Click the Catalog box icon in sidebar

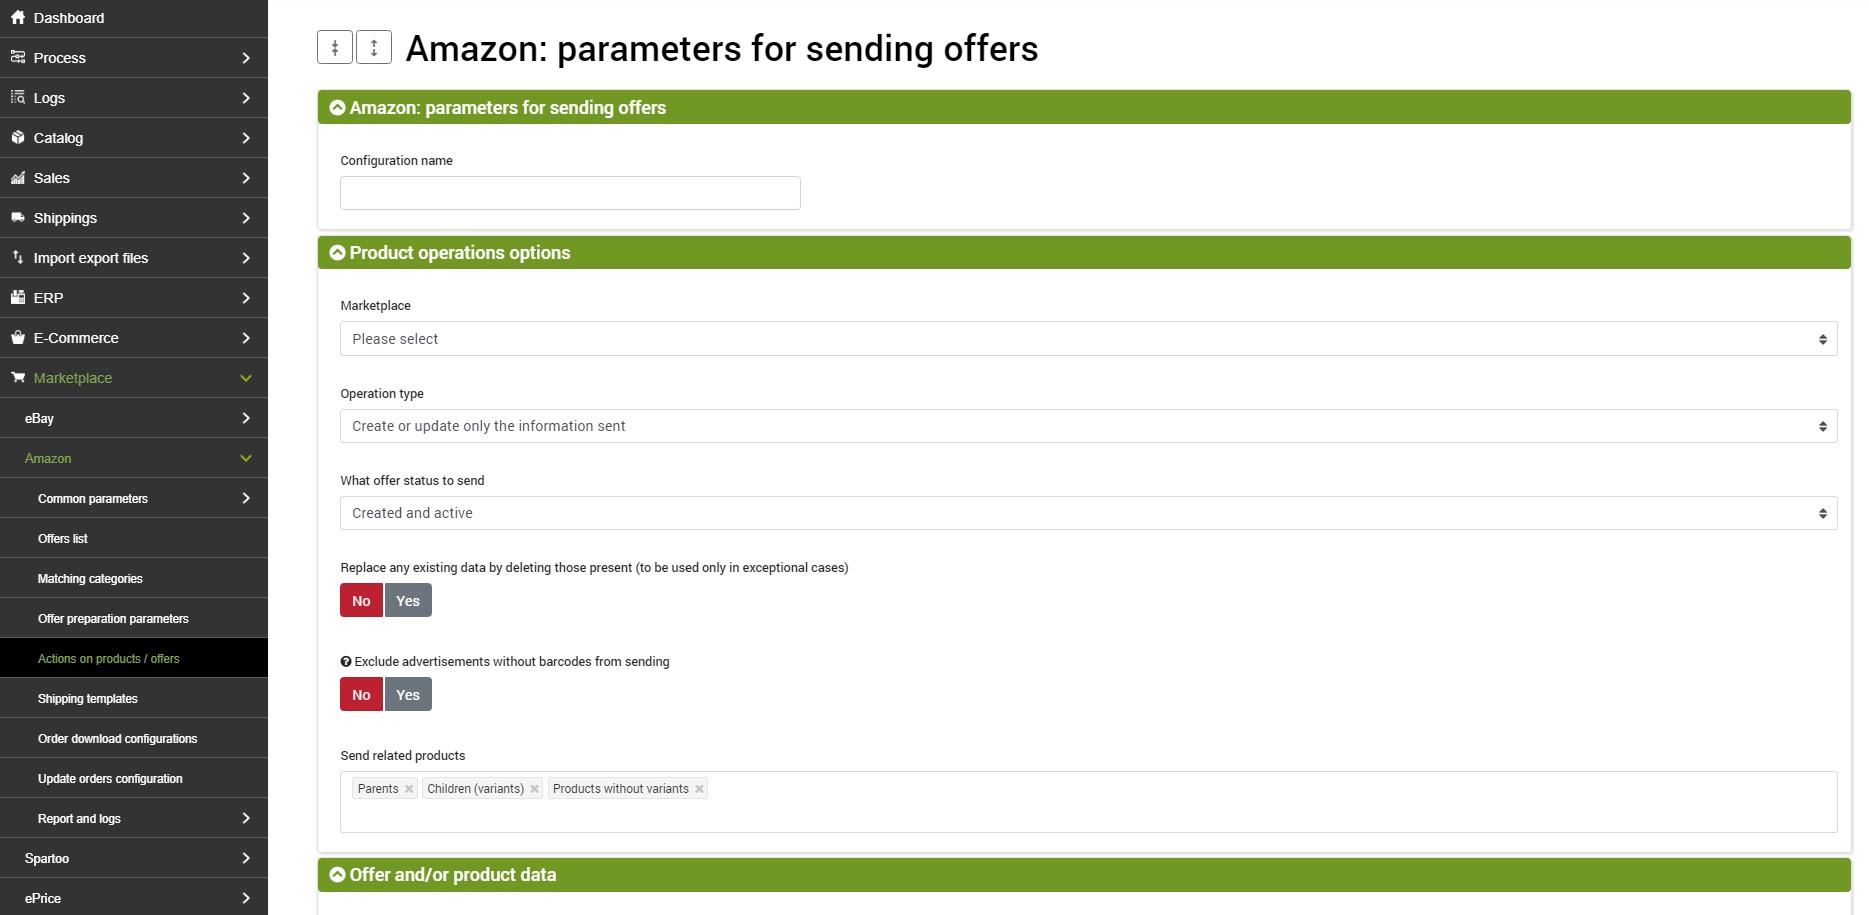[x=18, y=137]
